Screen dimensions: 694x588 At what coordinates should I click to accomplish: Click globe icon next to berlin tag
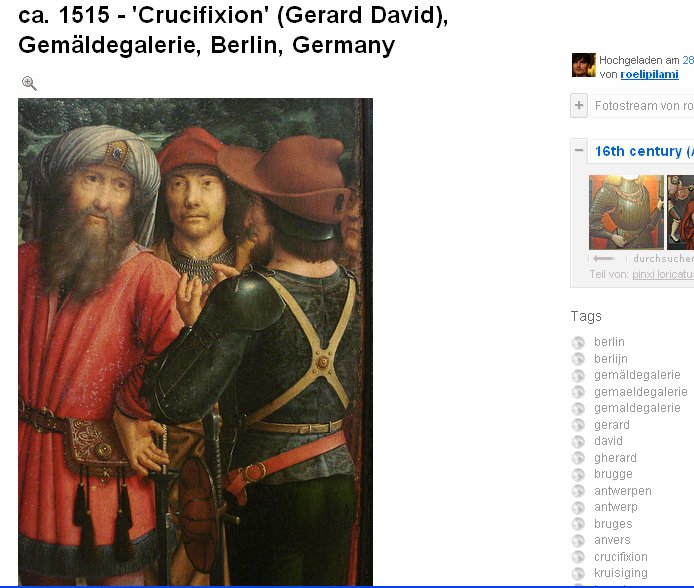pos(578,342)
